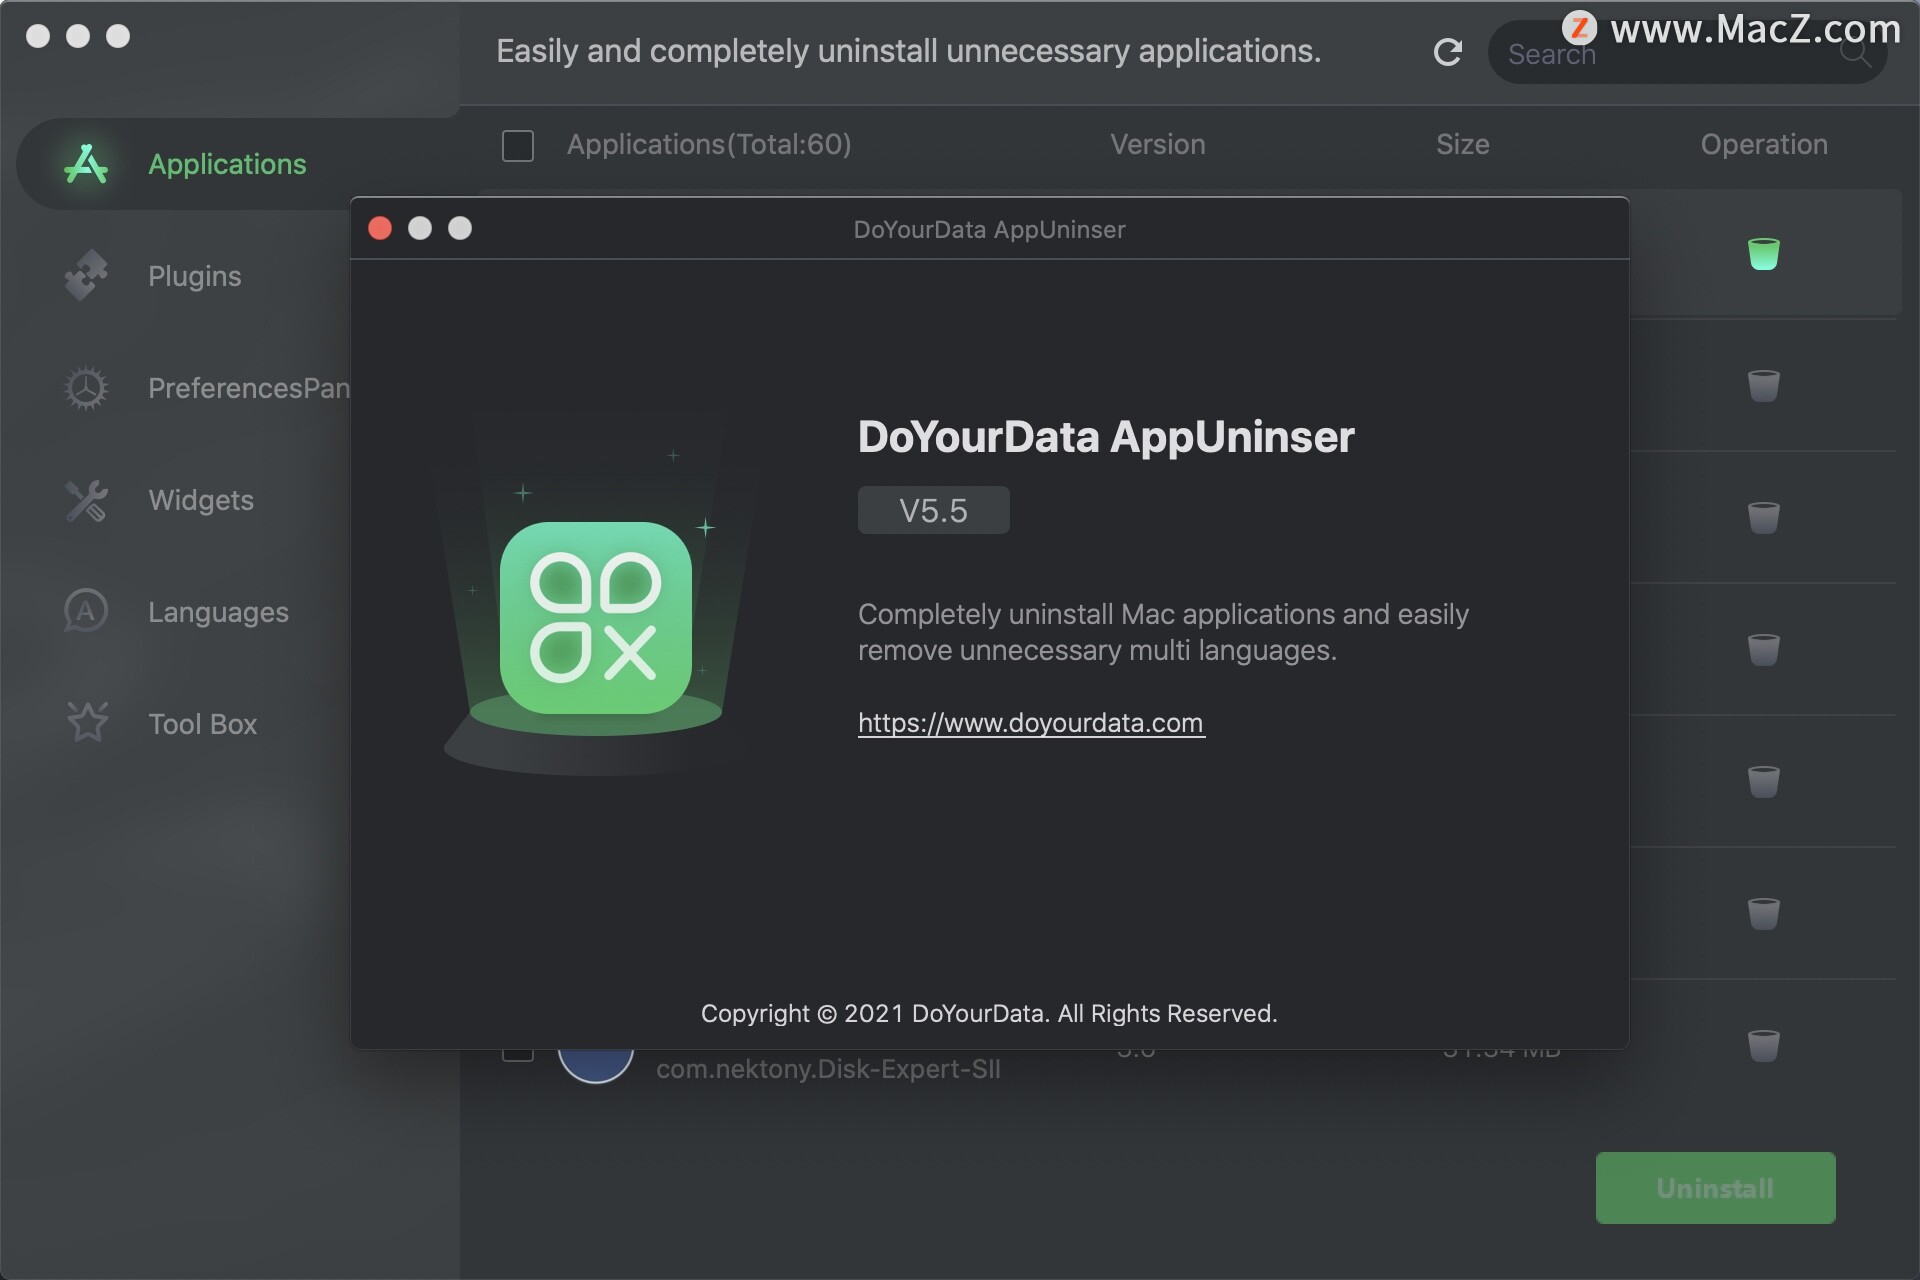Tick the Disk-Expert row checkbox
This screenshot has height=1280, width=1920.
click(x=518, y=1053)
